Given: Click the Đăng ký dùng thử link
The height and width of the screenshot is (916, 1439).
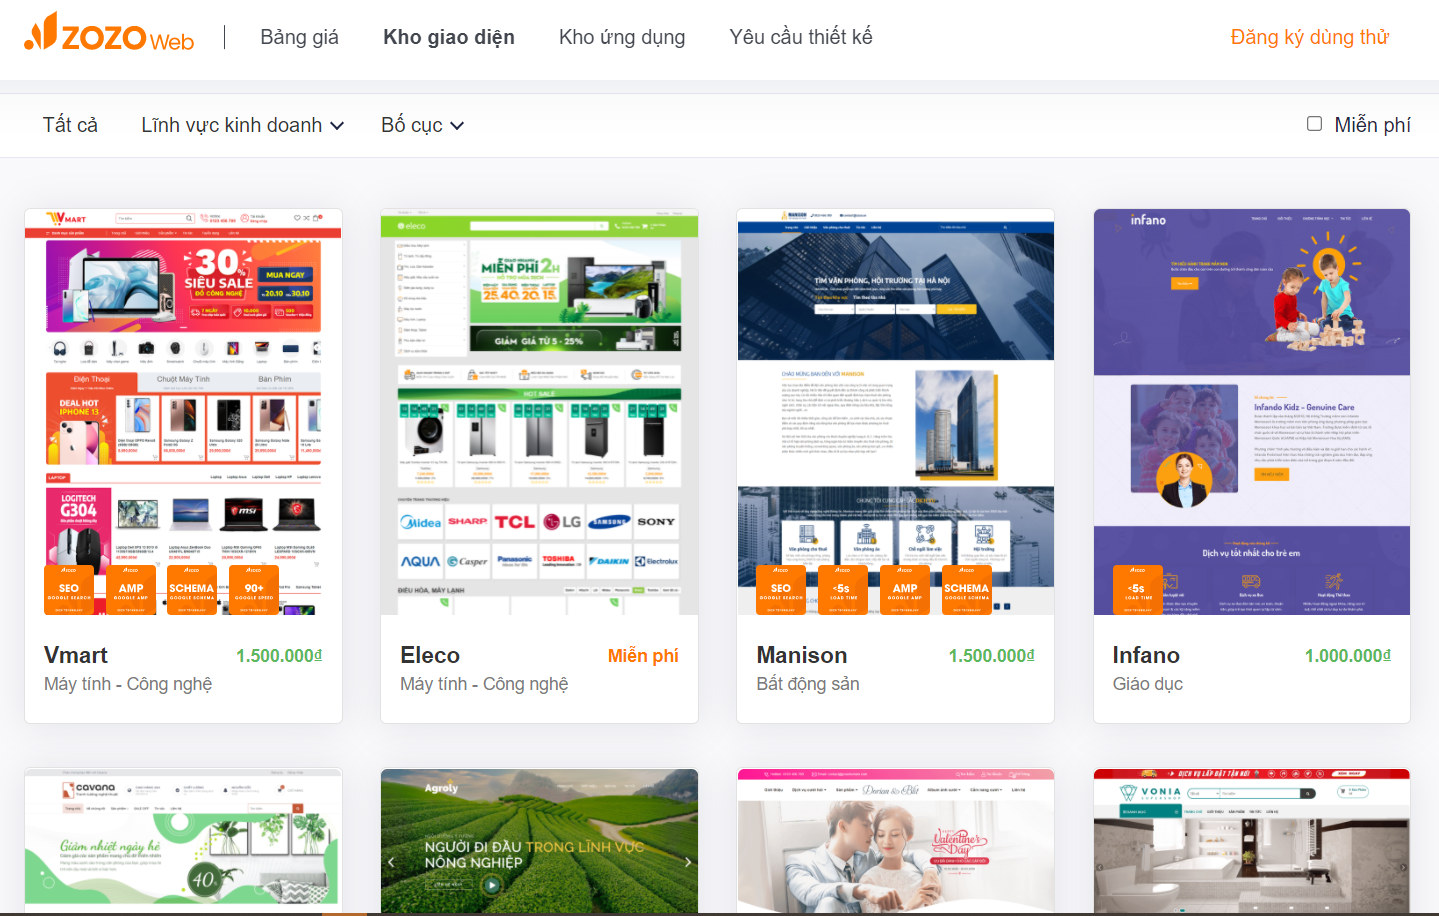Looking at the screenshot, I should pos(1309,37).
